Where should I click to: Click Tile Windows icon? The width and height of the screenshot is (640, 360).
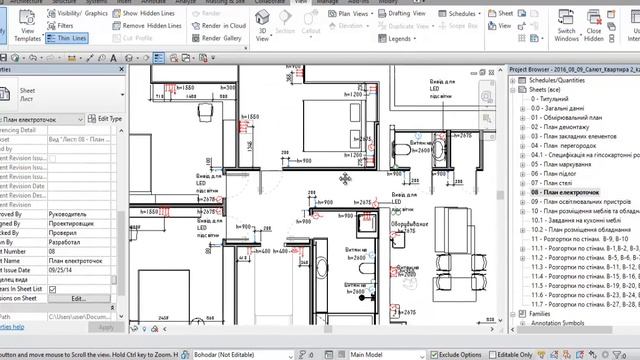pos(611,39)
